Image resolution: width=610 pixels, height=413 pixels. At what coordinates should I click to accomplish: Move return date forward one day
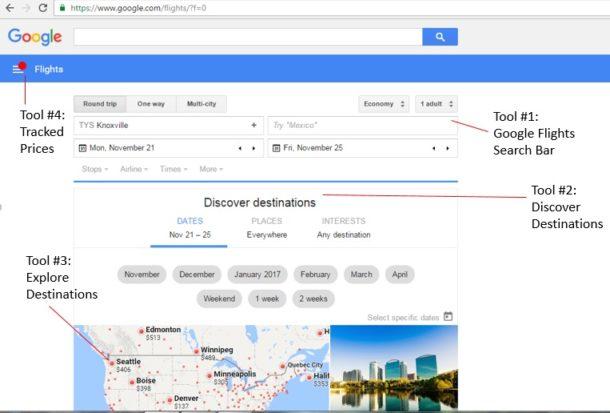pyautogui.click(x=447, y=148)
